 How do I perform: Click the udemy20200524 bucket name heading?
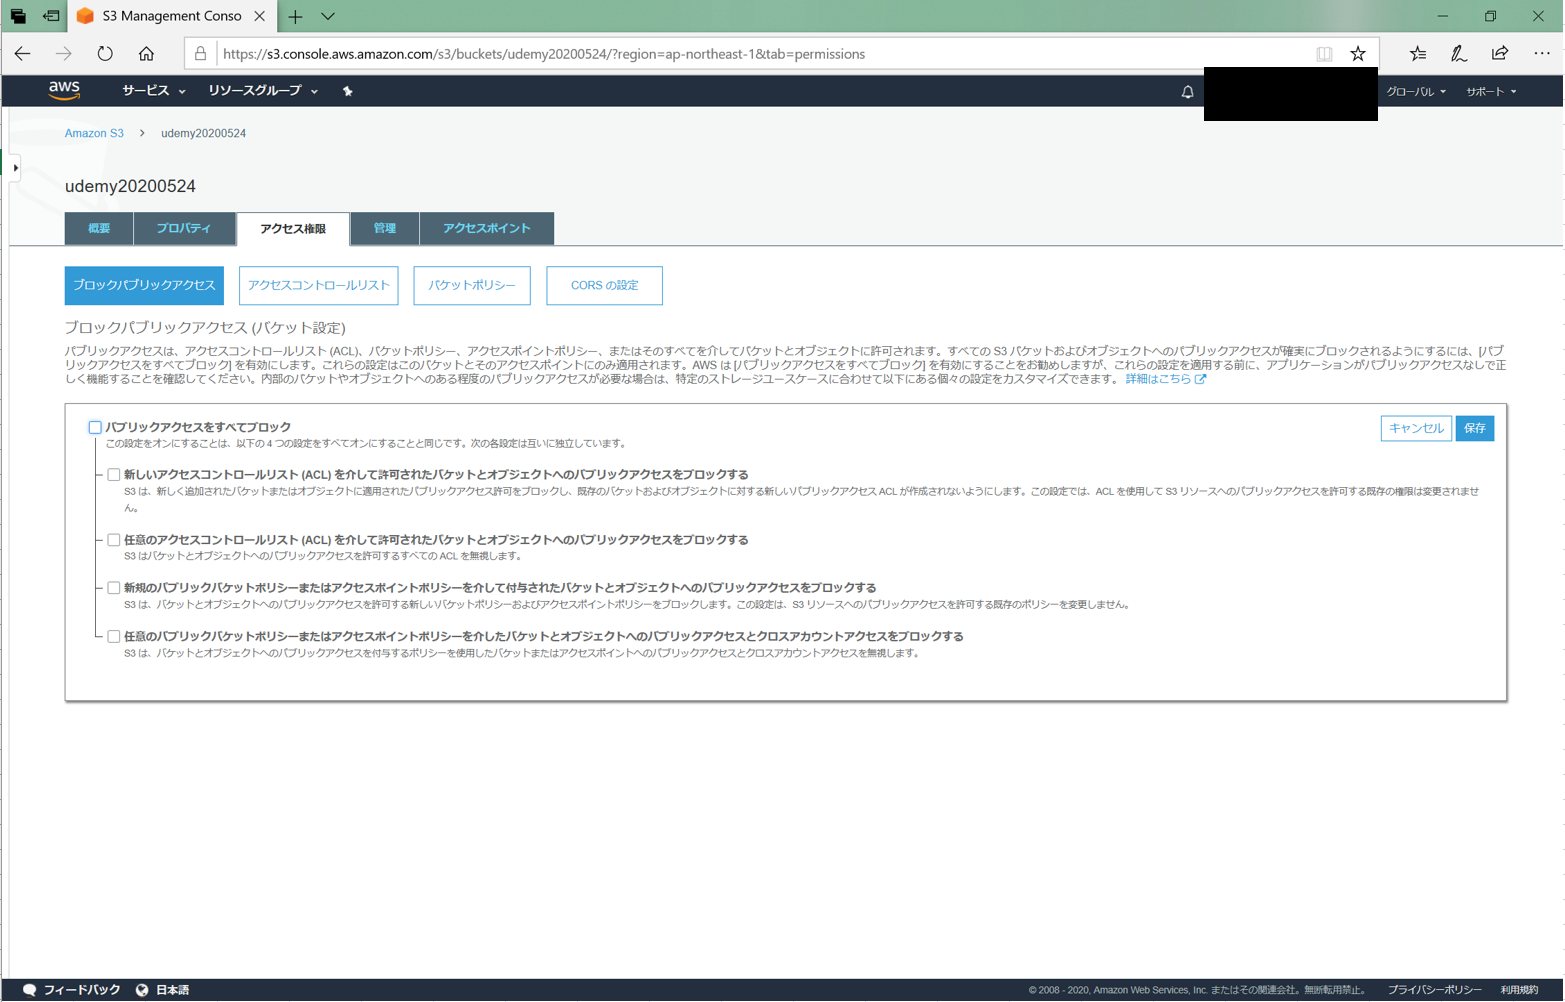[x=130, y=186]
